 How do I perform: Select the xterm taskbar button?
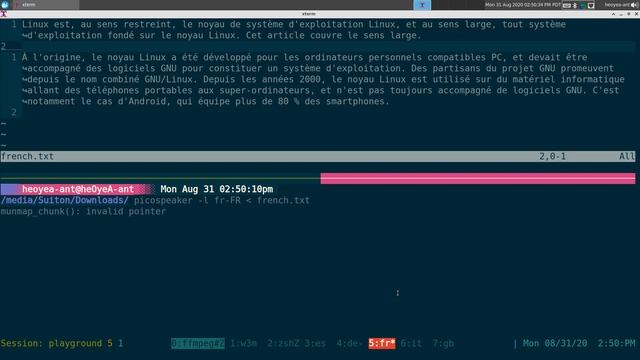click(45, 4)
